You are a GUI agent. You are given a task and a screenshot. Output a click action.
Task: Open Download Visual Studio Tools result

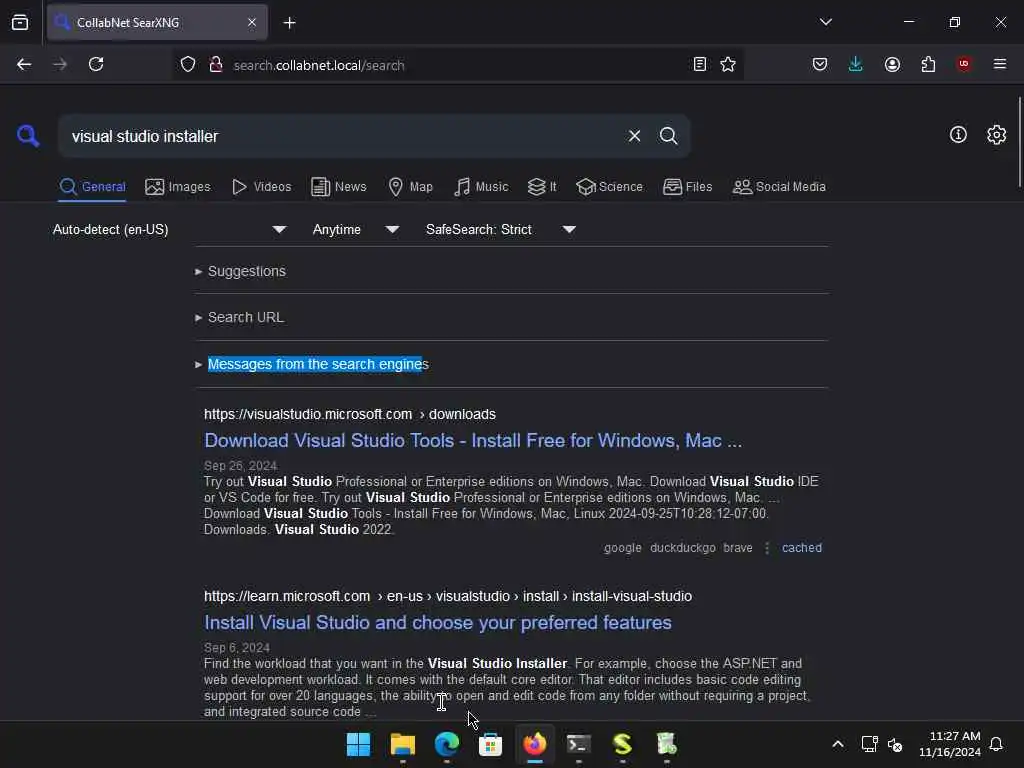(473, 441)
